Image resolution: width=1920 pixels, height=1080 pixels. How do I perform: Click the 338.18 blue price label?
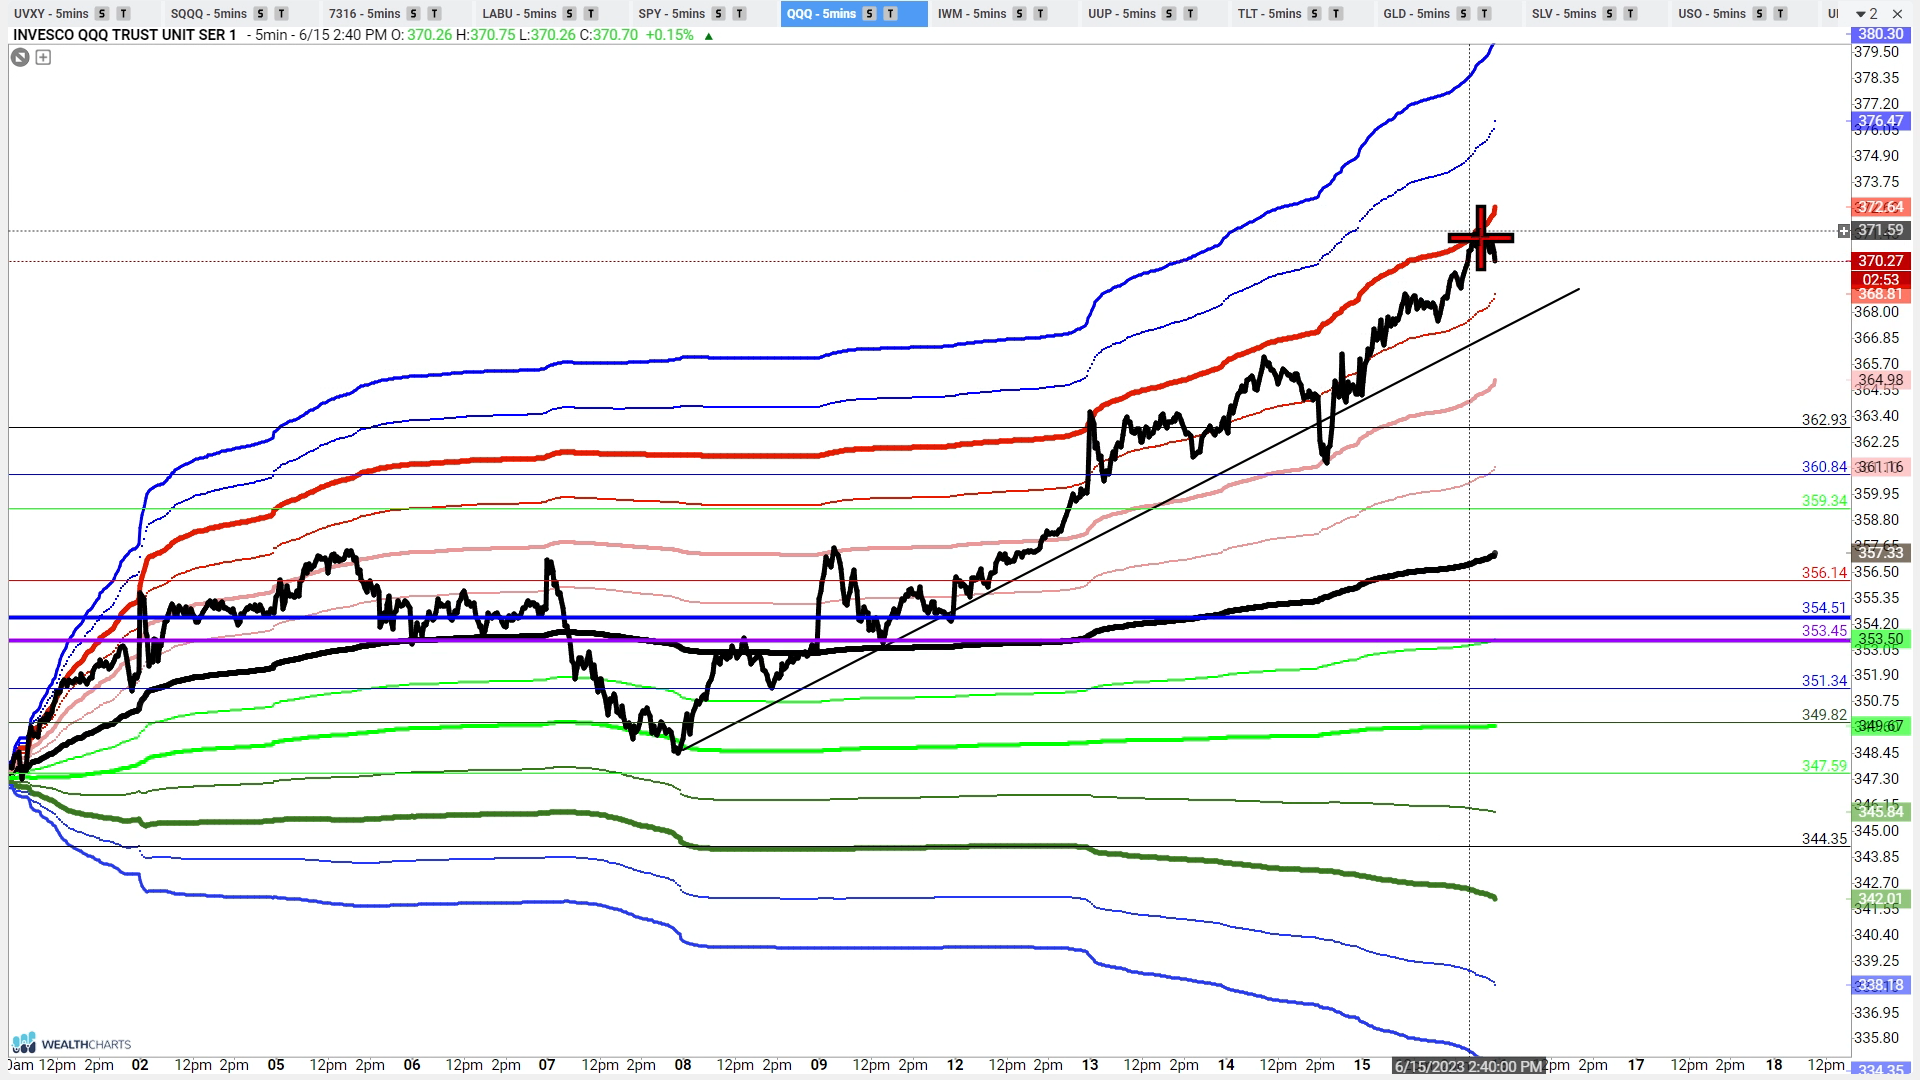click(x=1880, y=985)
